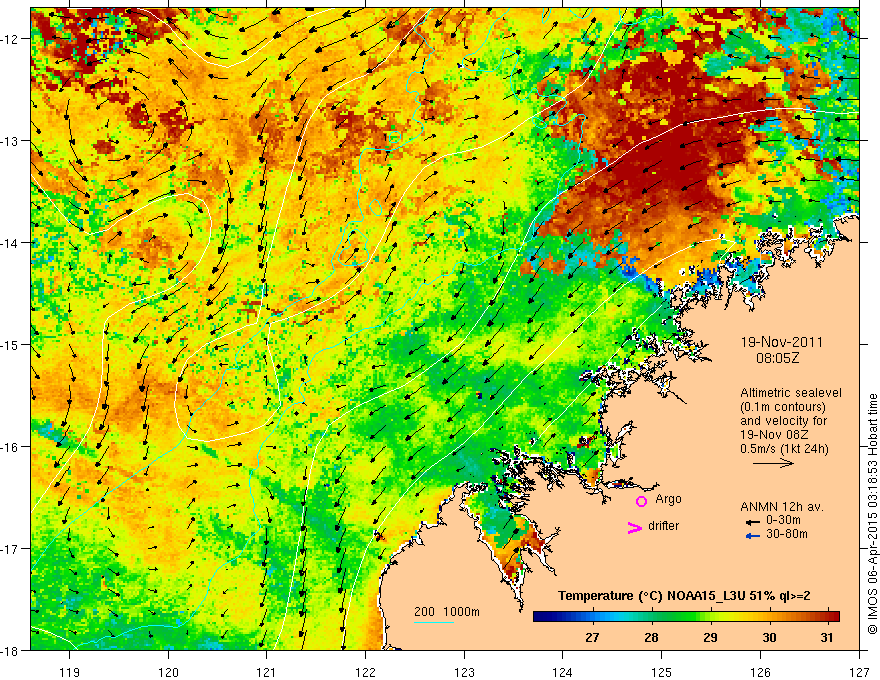Click the 'and velocity for' text line
The width and height of the screenshot is (880, 680).
click(783, 421)
